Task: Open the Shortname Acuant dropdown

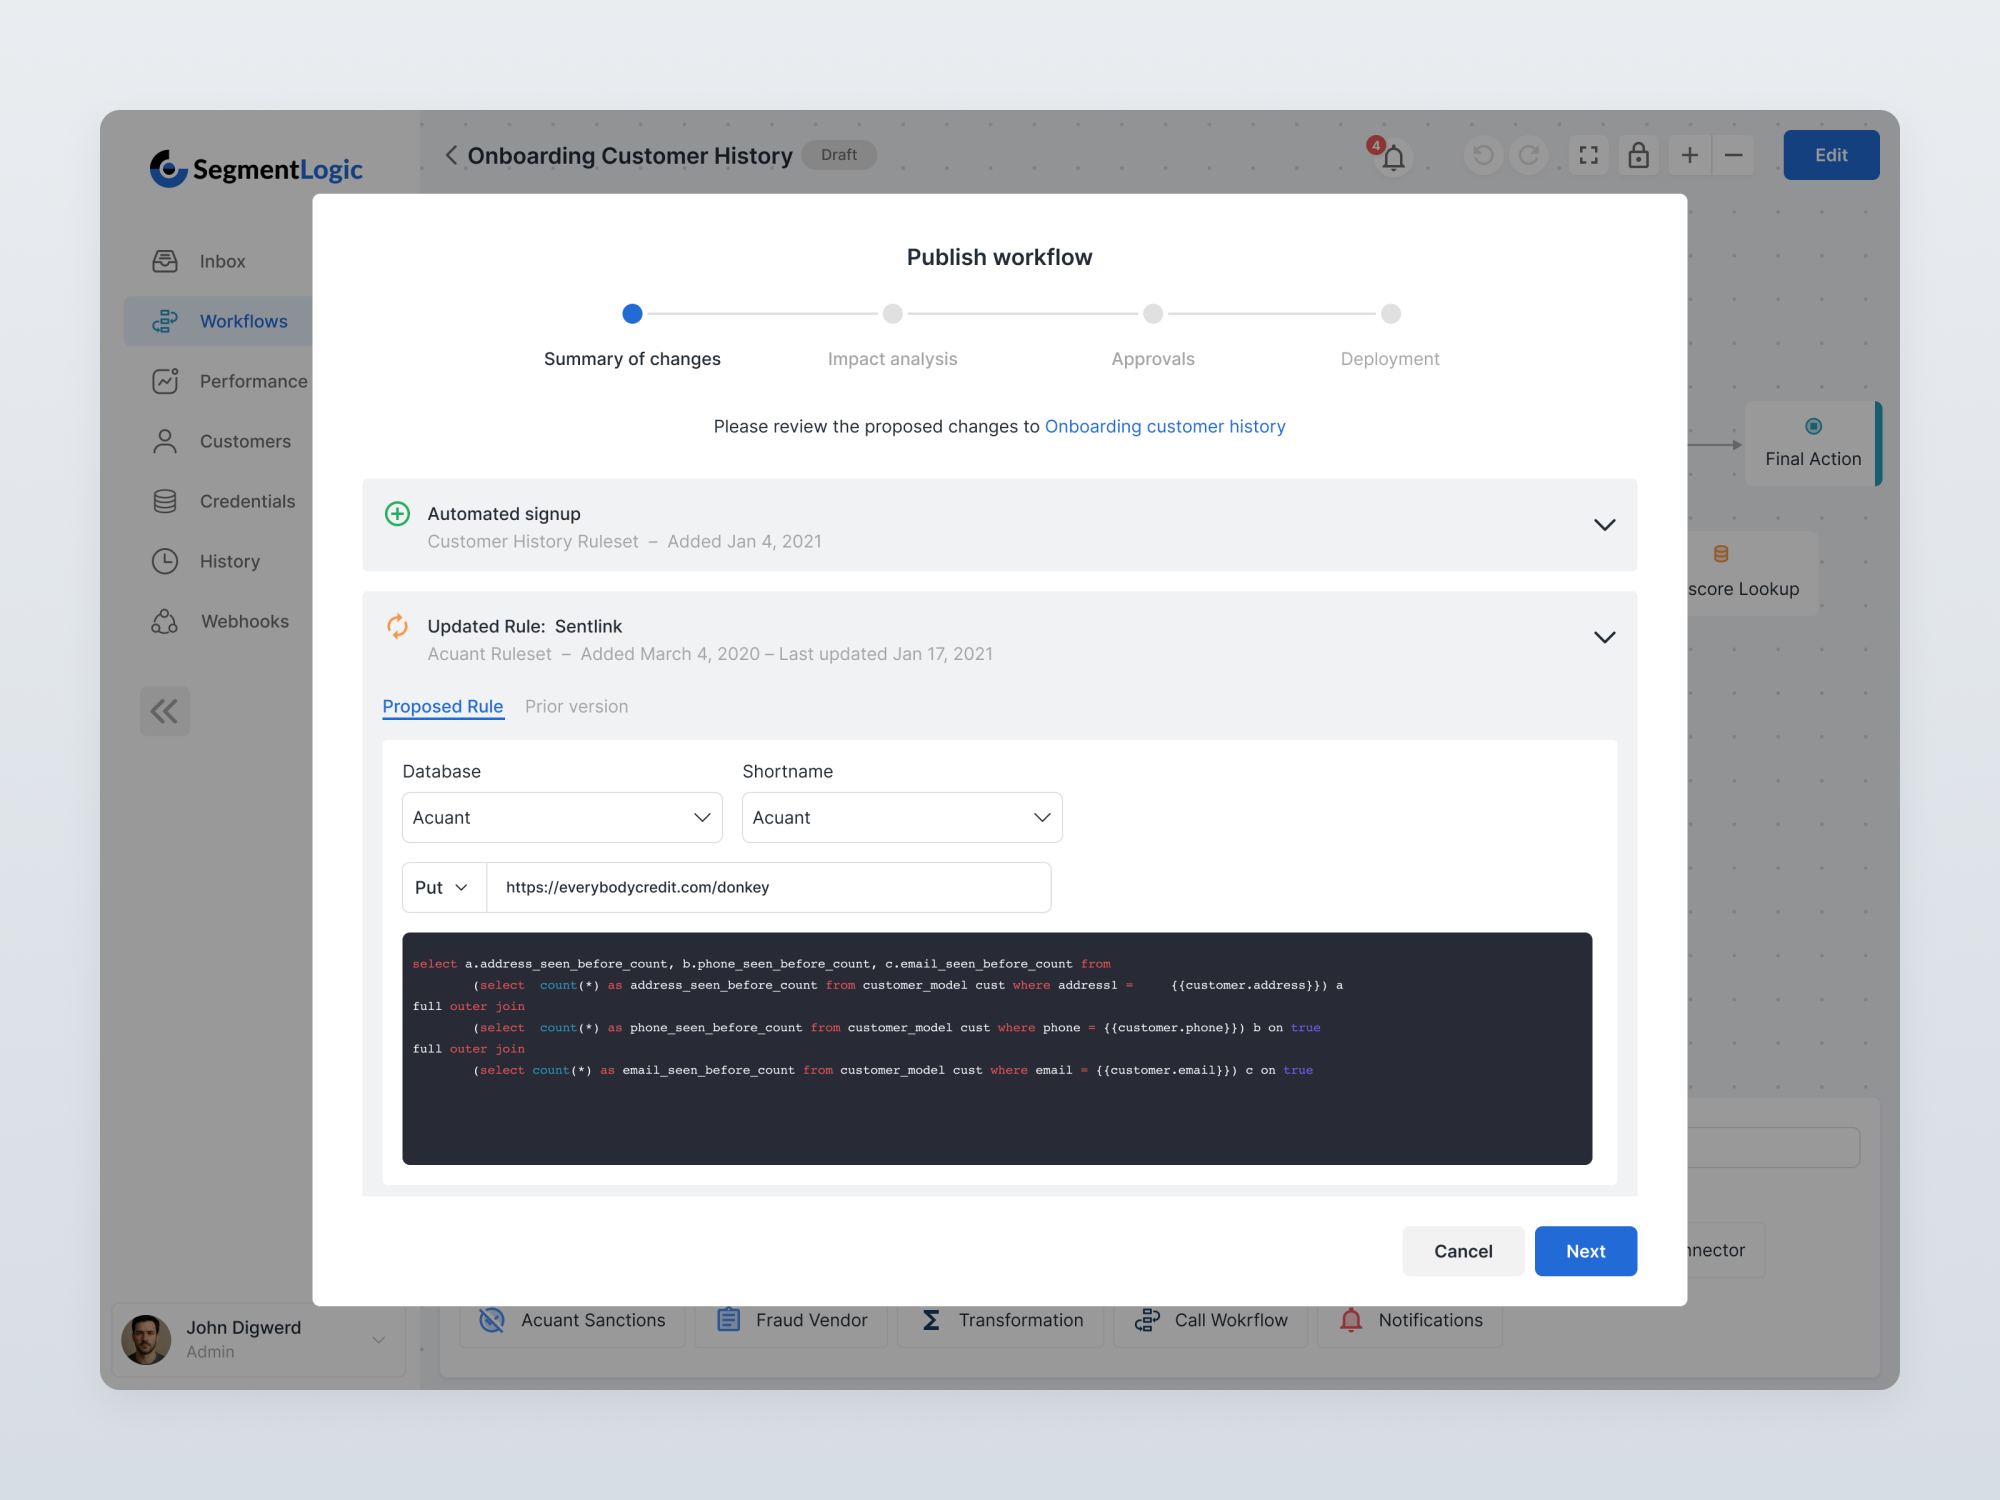Action: [x=902, y=818]
